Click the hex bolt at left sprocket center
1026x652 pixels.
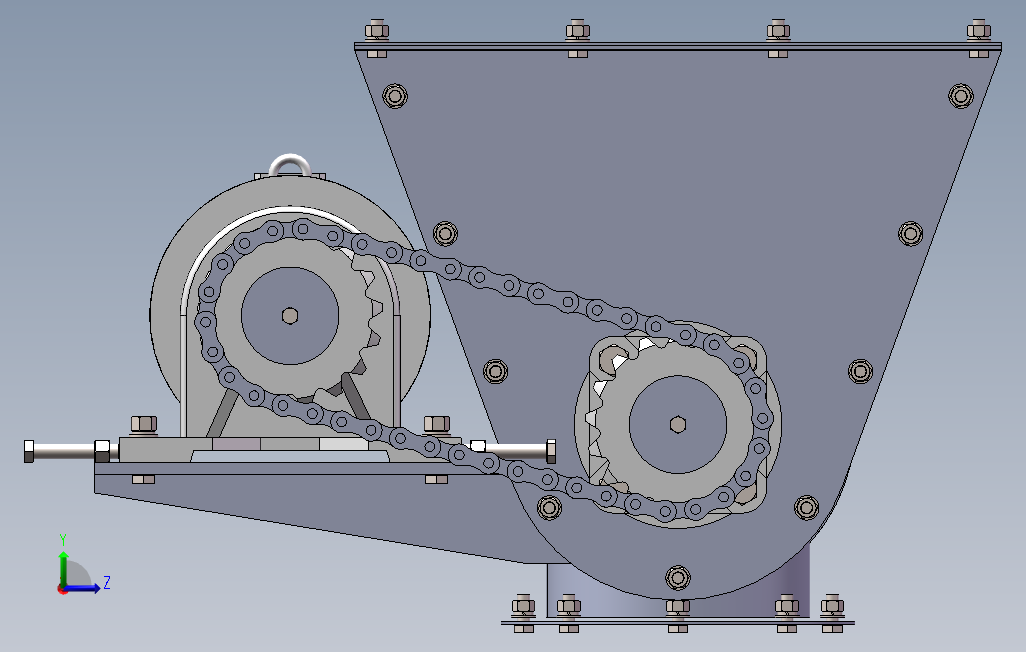click(290, 316)
